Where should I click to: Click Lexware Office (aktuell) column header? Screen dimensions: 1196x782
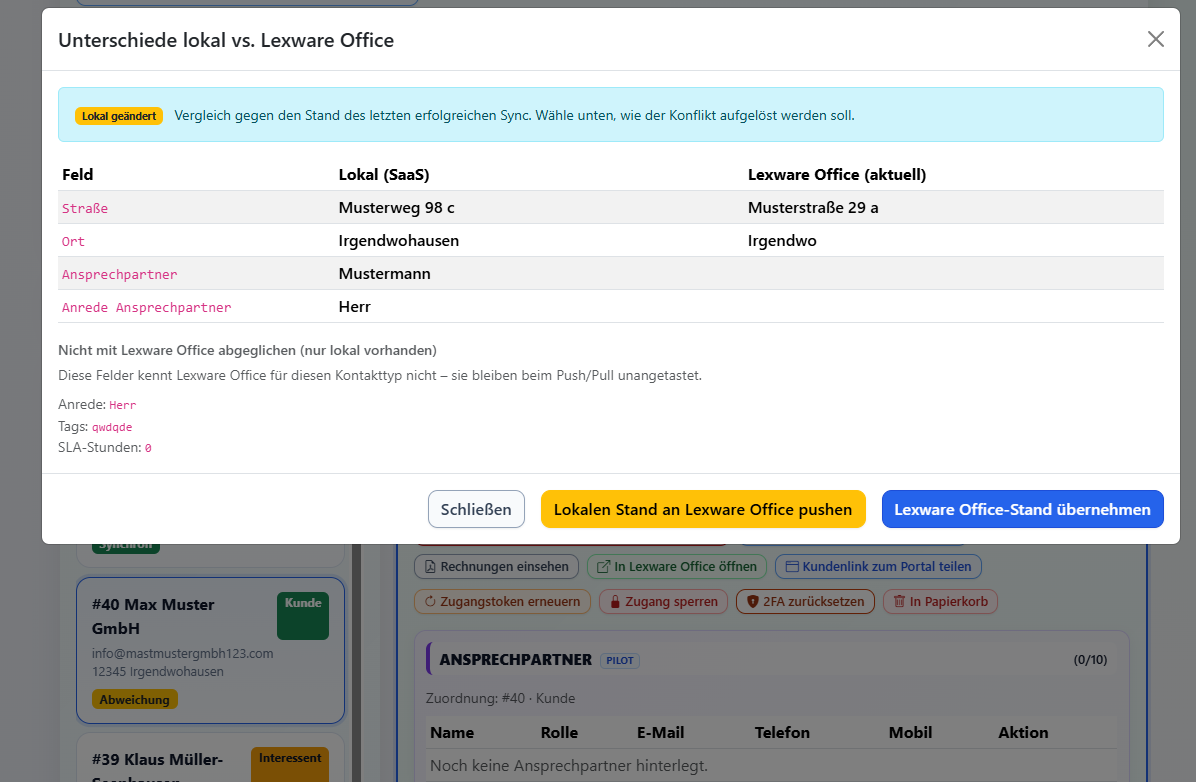click(x=837, y=175)
